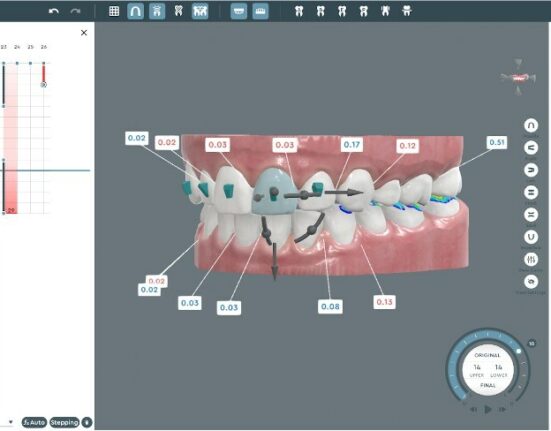Switch to right side view icon

[531, 148]
